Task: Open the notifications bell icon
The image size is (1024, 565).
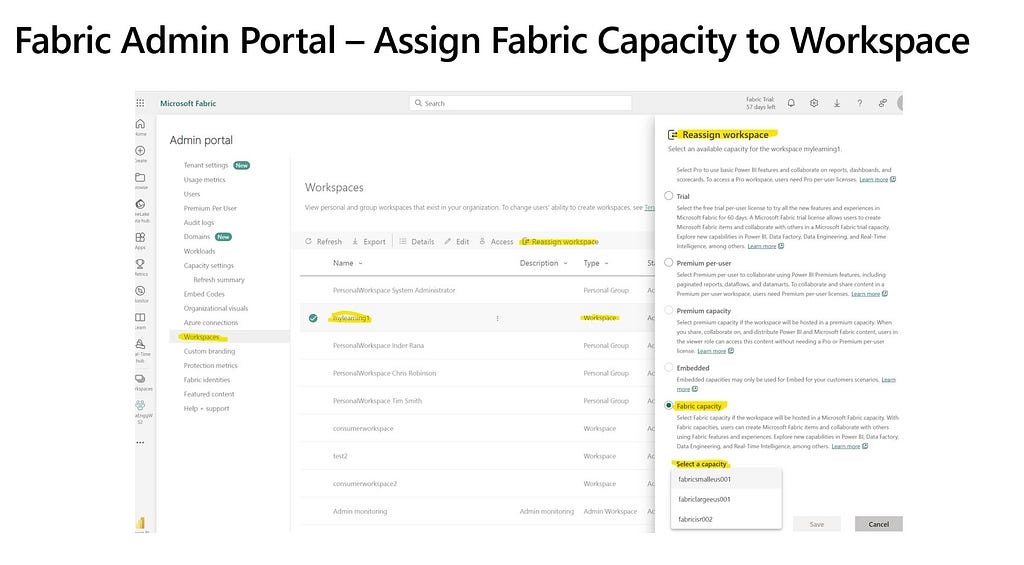Action: (791, 103)
